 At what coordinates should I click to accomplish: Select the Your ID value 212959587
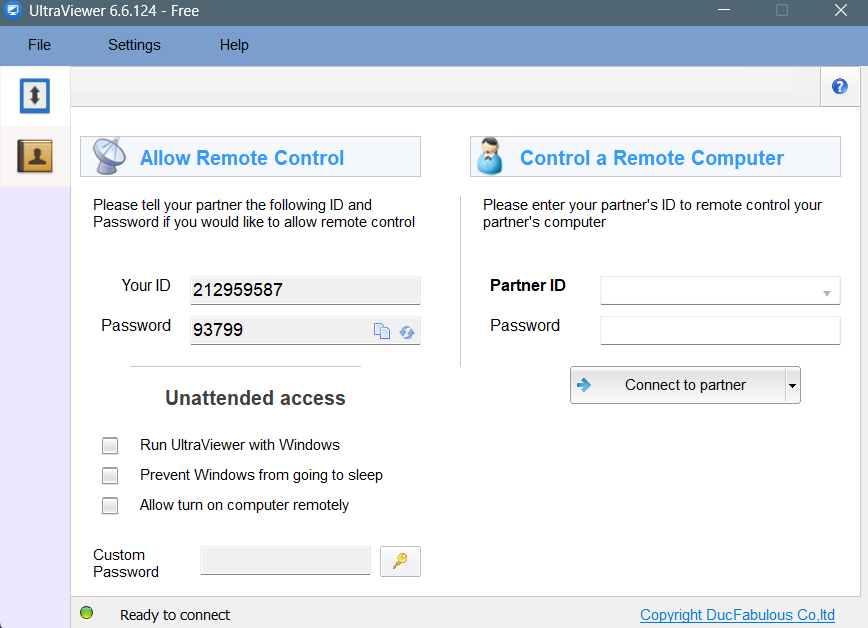237,290
